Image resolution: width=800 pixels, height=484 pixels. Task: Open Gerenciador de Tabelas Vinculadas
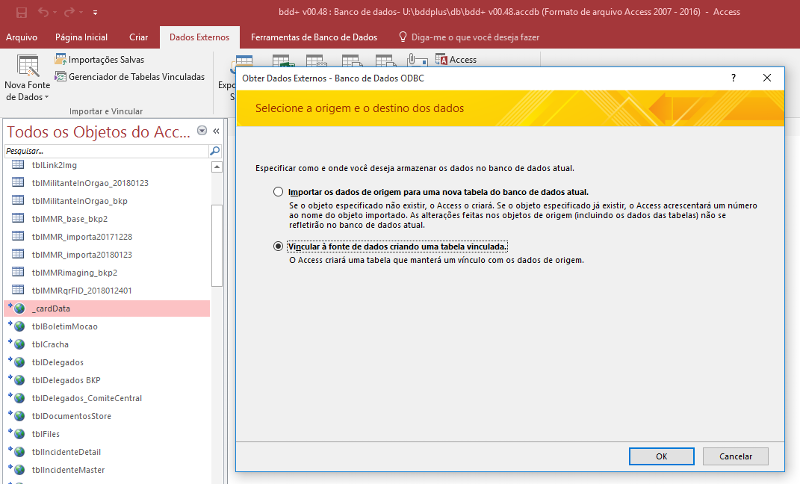130,77
